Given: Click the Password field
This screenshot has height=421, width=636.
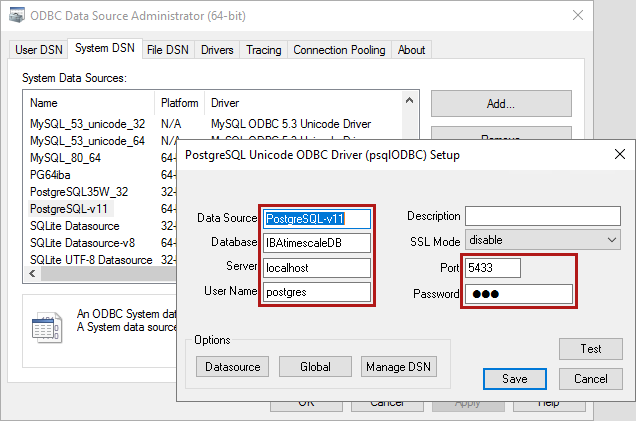Looking at the screenshot, I should [x=519, y=294].
